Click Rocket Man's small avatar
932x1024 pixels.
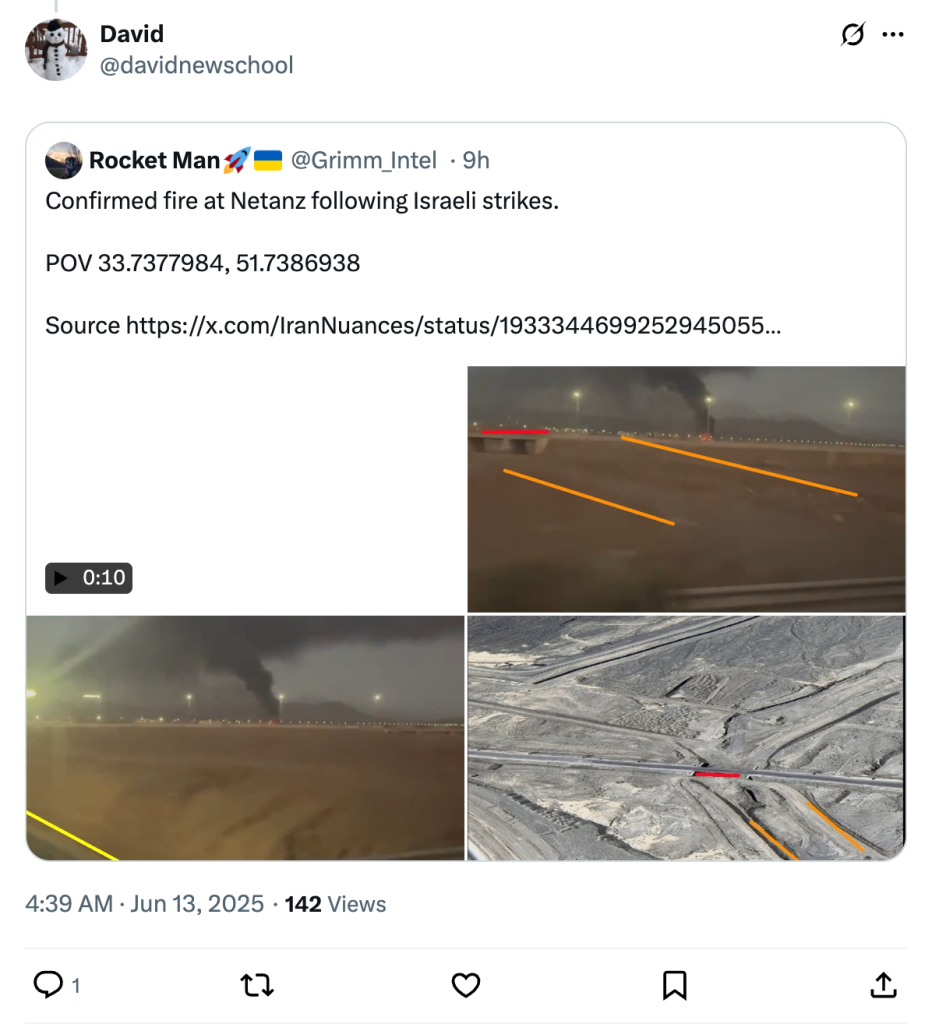[x=64, y=160]
